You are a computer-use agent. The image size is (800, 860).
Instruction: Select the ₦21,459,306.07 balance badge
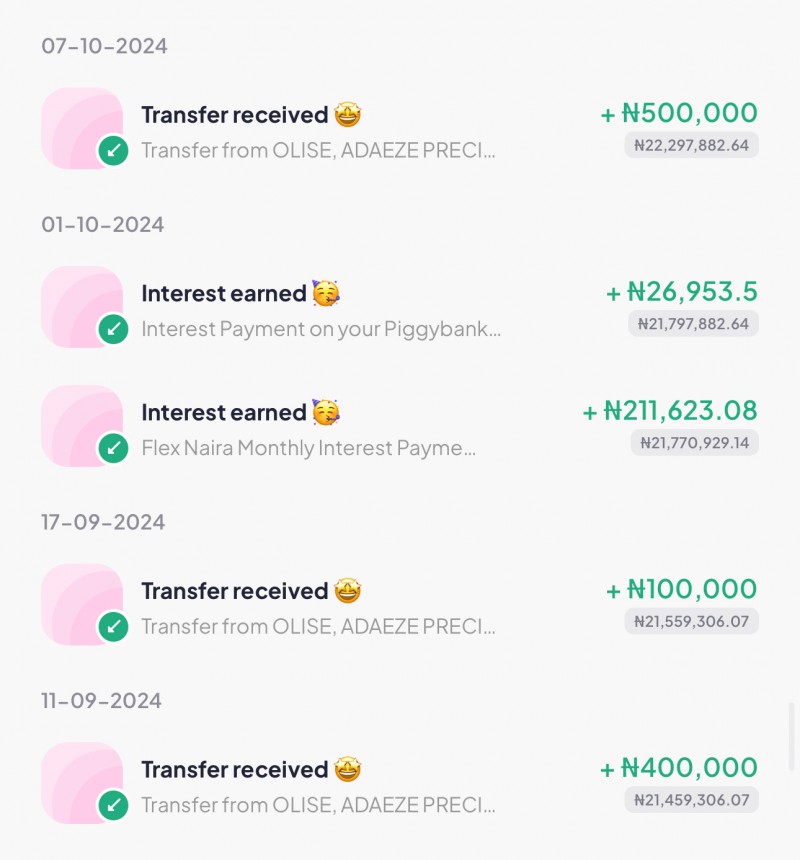pyautogui.click(x=692, y=800)
